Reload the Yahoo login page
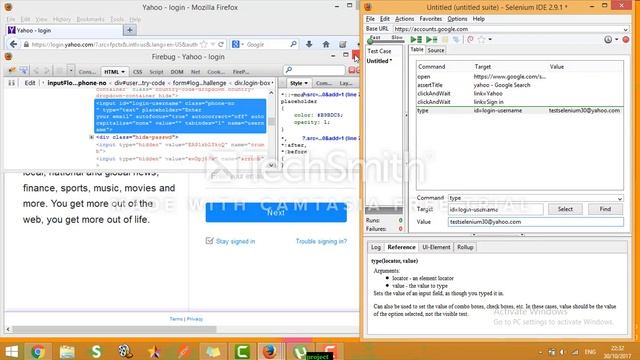The image size is (640, 360). (221, 44)
